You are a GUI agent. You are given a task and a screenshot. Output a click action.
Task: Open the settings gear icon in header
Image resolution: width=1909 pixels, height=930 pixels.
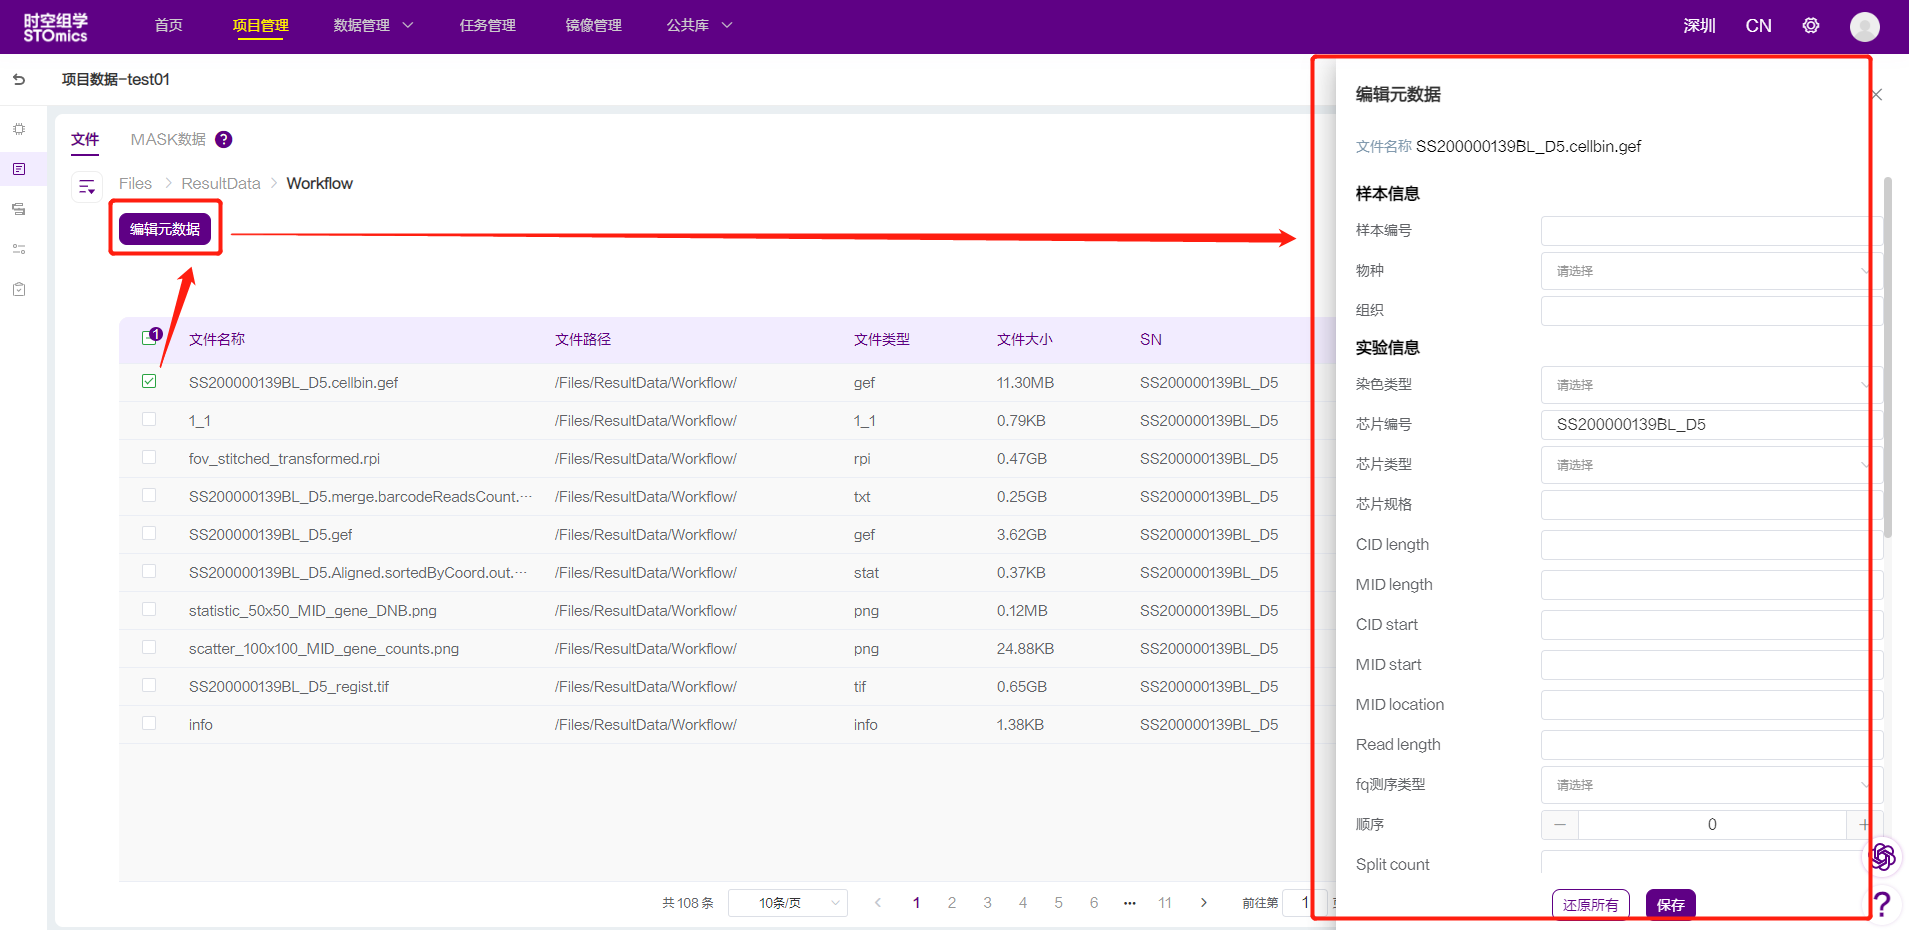pyautogui.click(x=1811, y=26)
